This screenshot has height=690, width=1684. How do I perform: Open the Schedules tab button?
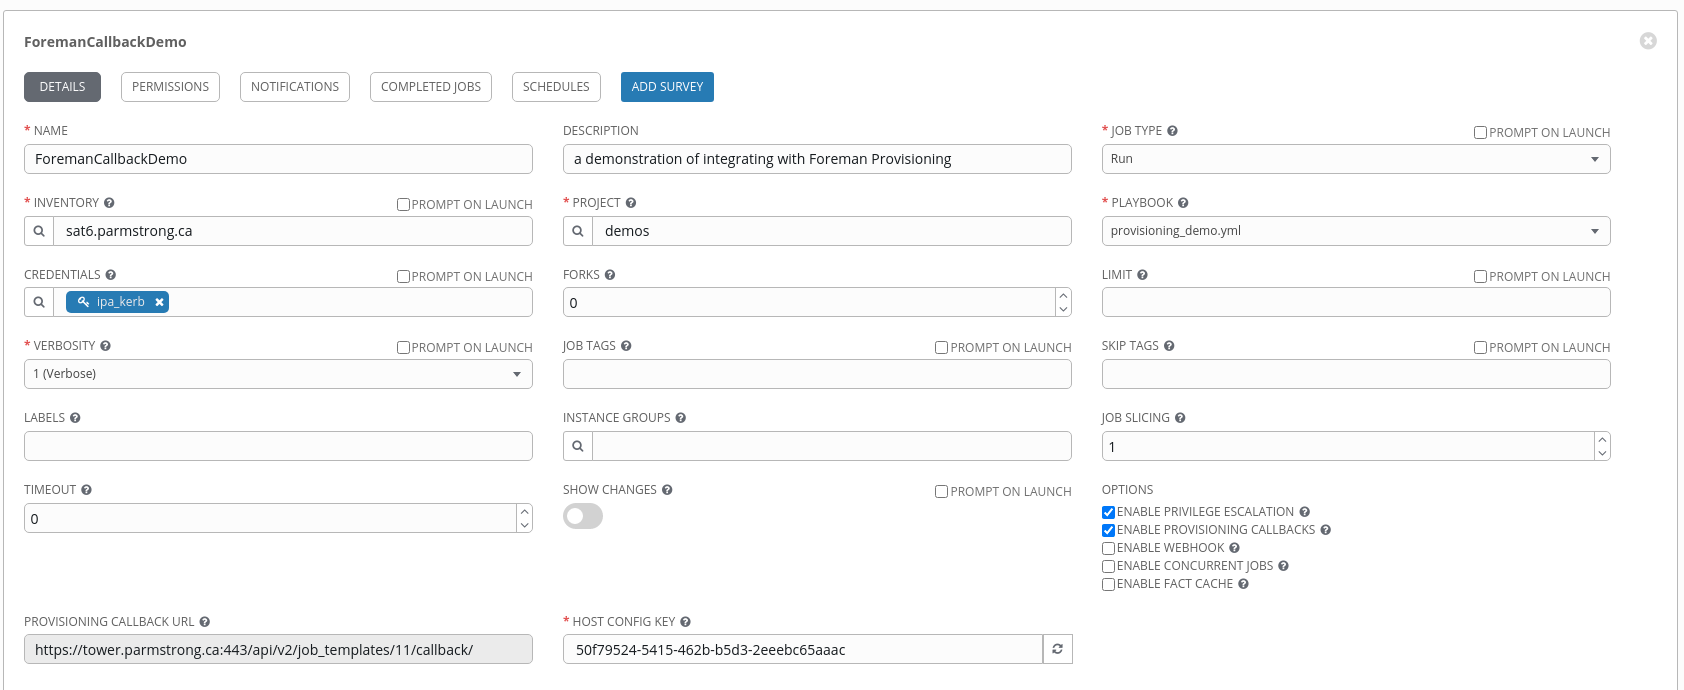[556, 87]
